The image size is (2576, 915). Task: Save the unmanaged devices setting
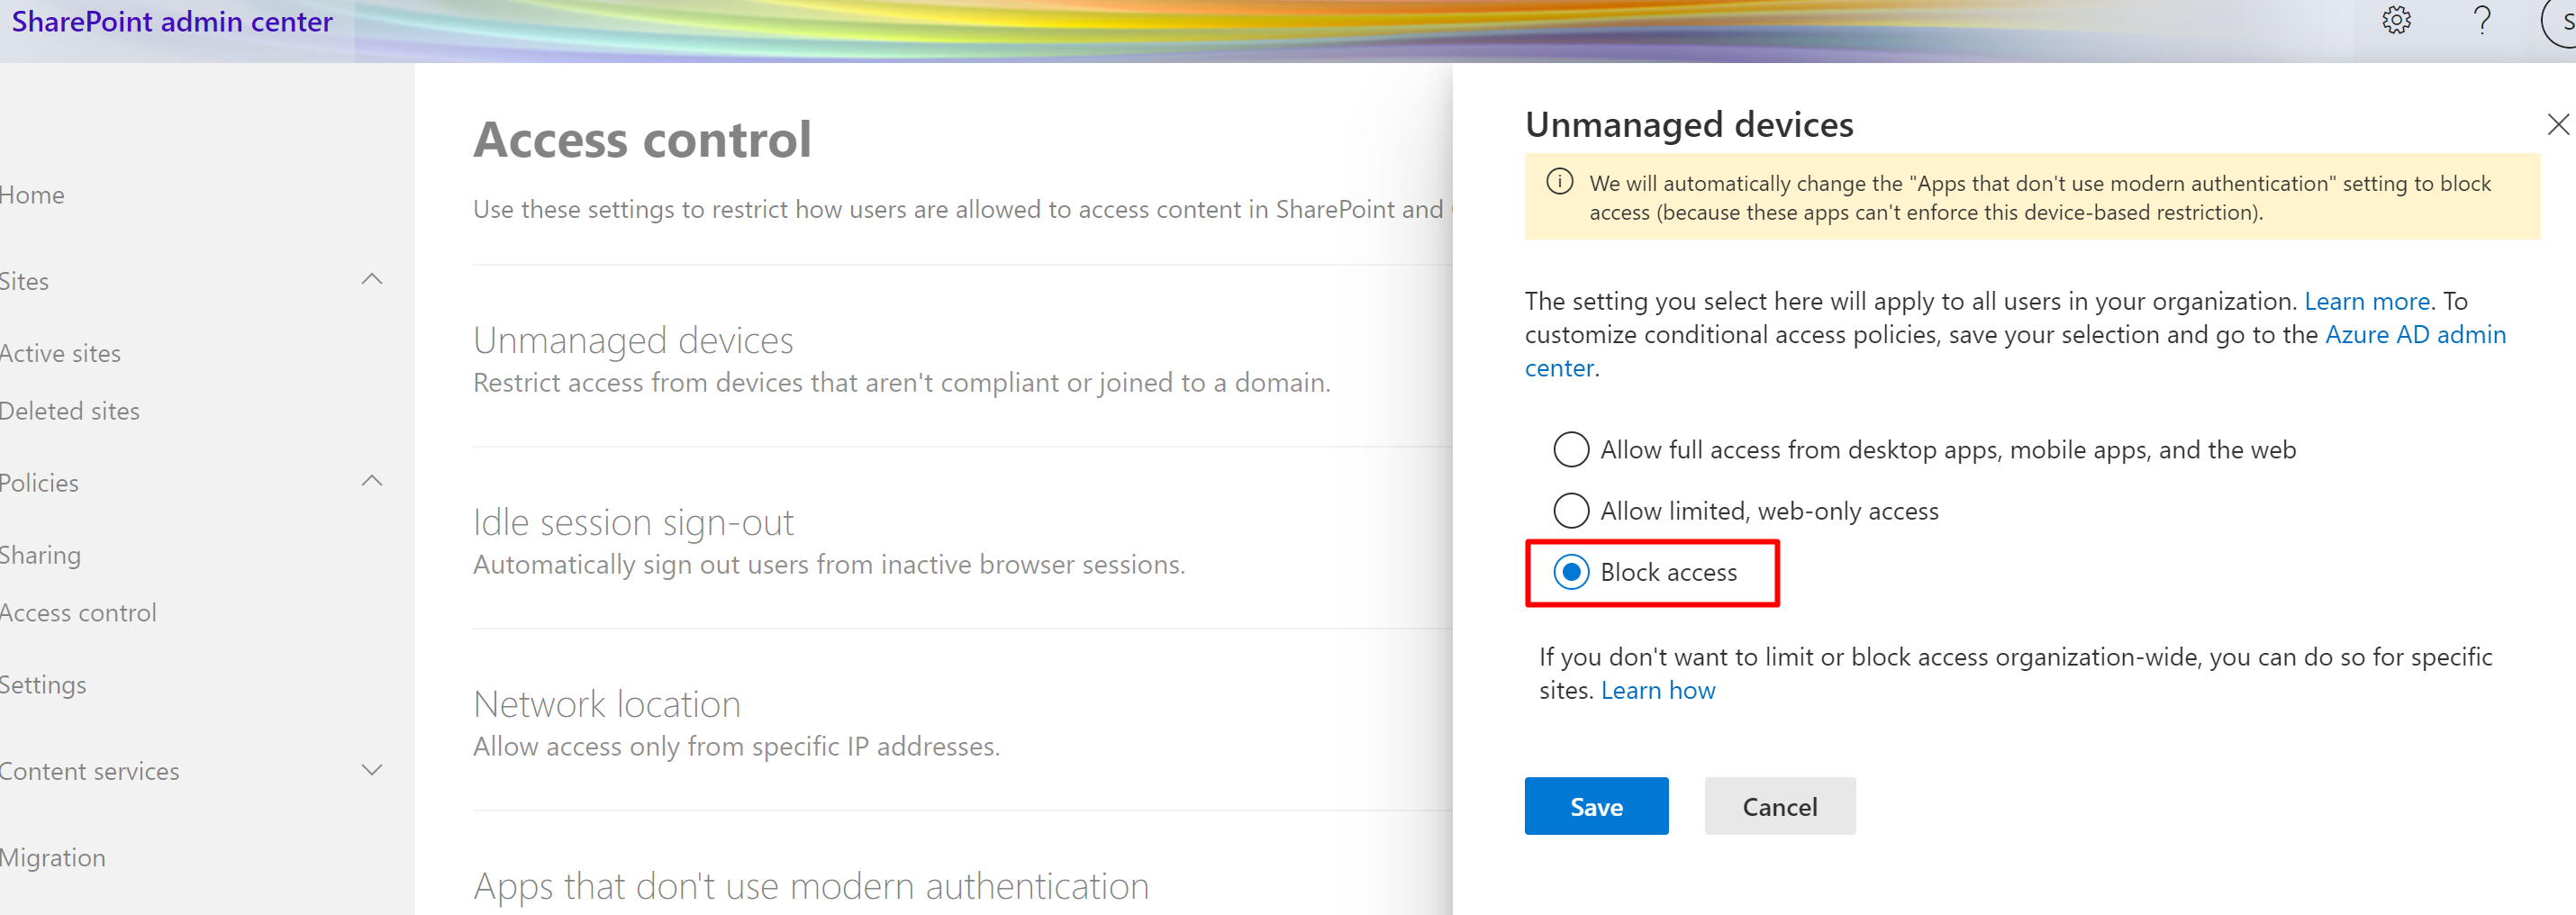1596,806
